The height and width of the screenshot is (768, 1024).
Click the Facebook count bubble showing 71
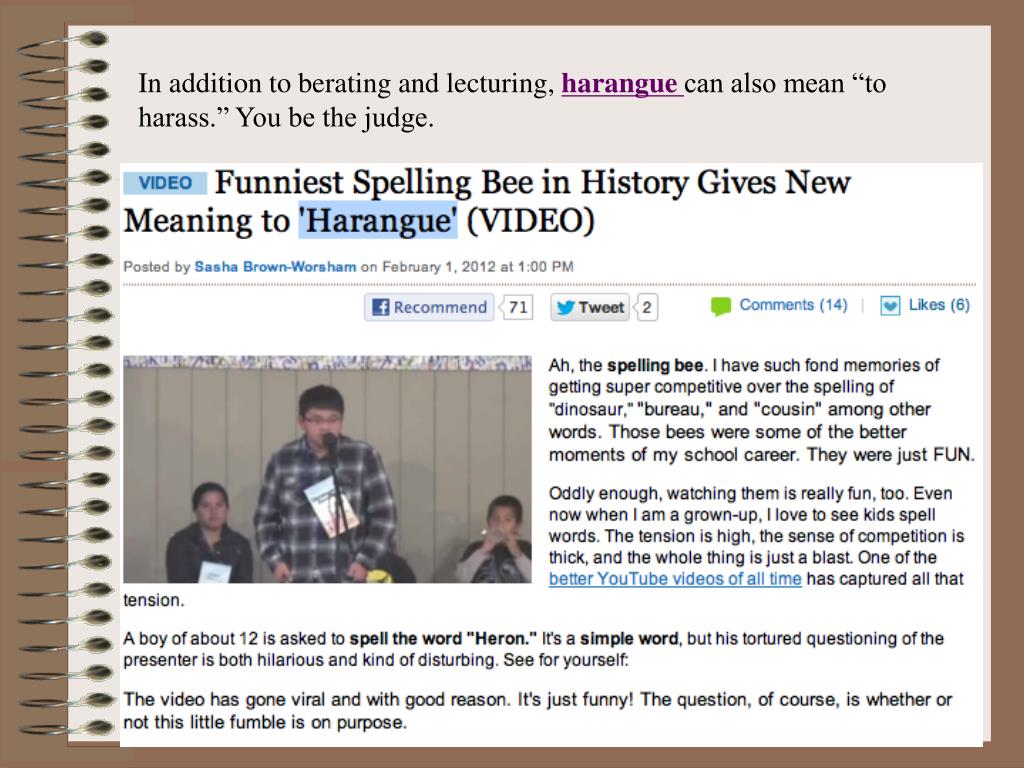(518, 307)
